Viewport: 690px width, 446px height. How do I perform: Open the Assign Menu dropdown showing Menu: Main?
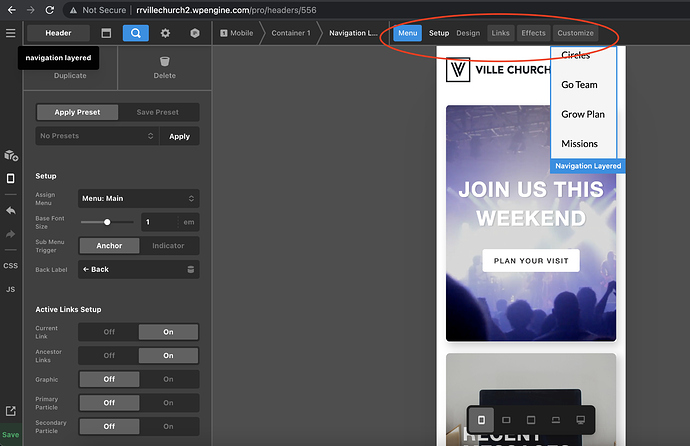click(138, 199)
